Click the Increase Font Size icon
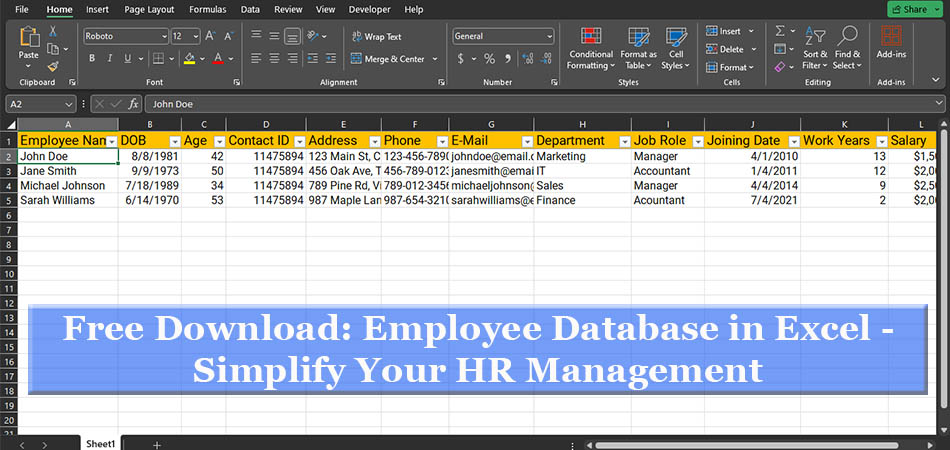950x450 pixels. click(x=211, y=36)
